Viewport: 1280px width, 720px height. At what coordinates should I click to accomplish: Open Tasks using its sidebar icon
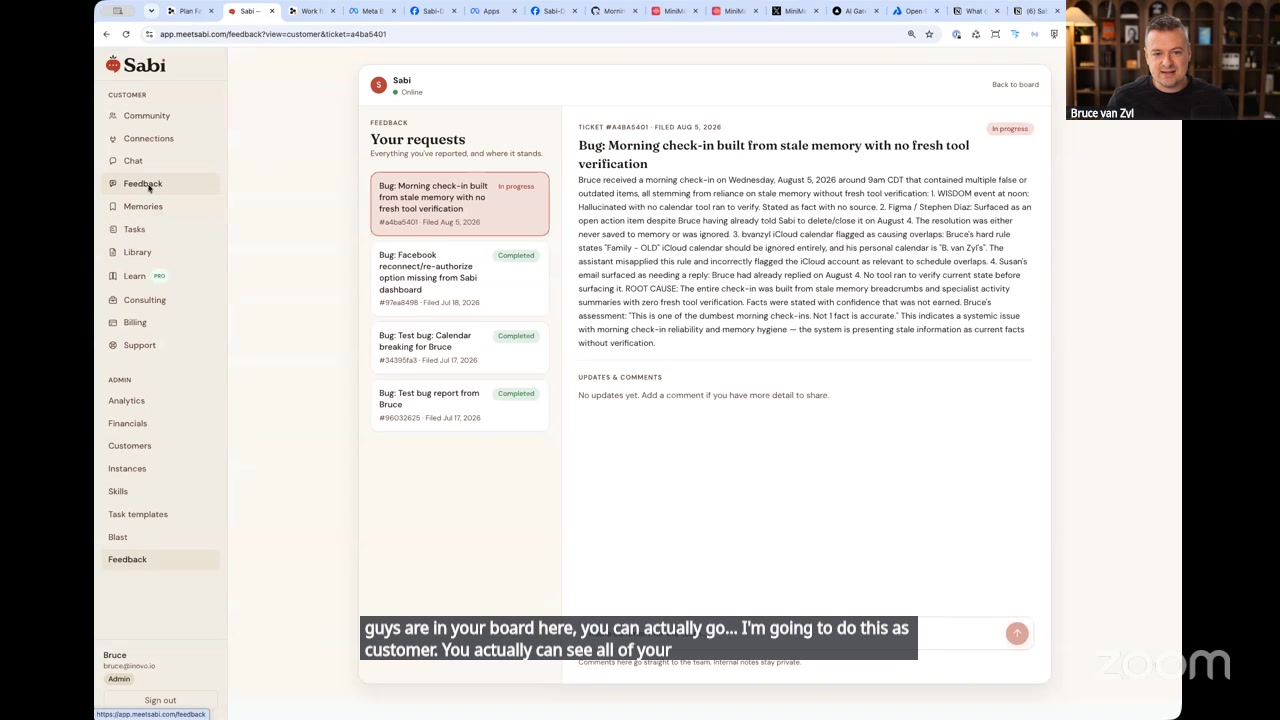[113, 230]
